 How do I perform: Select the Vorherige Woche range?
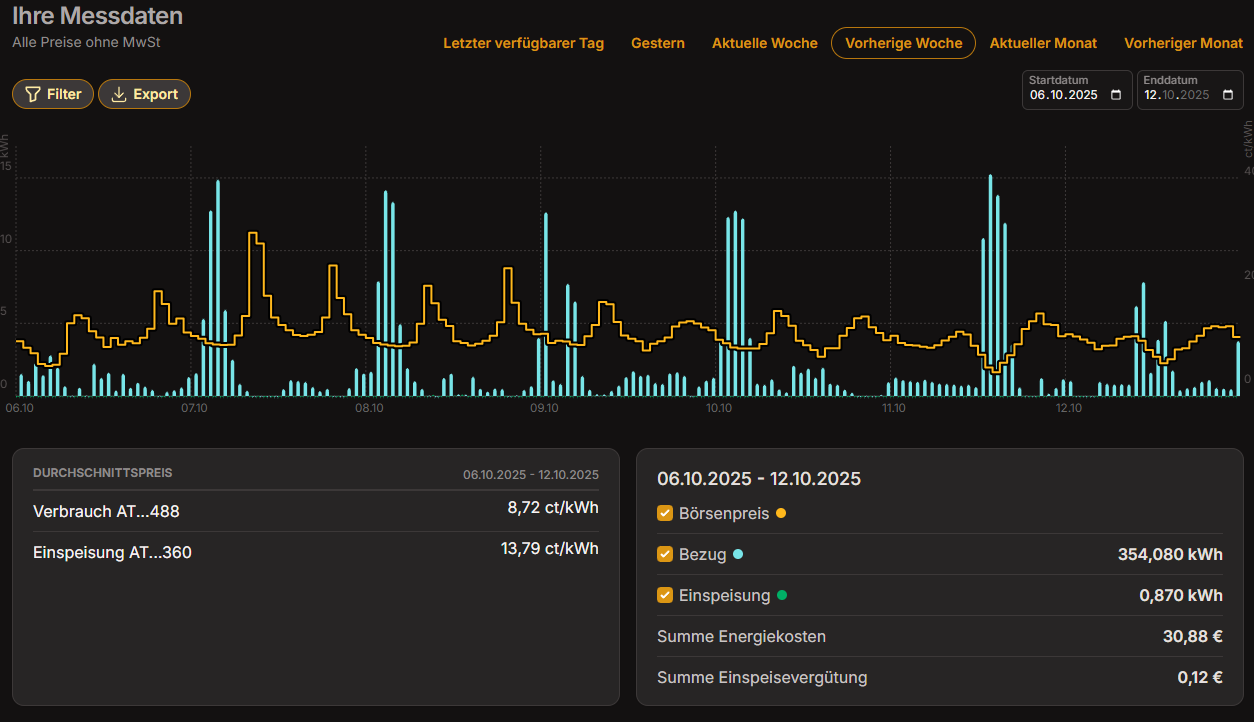click(903, 43)
